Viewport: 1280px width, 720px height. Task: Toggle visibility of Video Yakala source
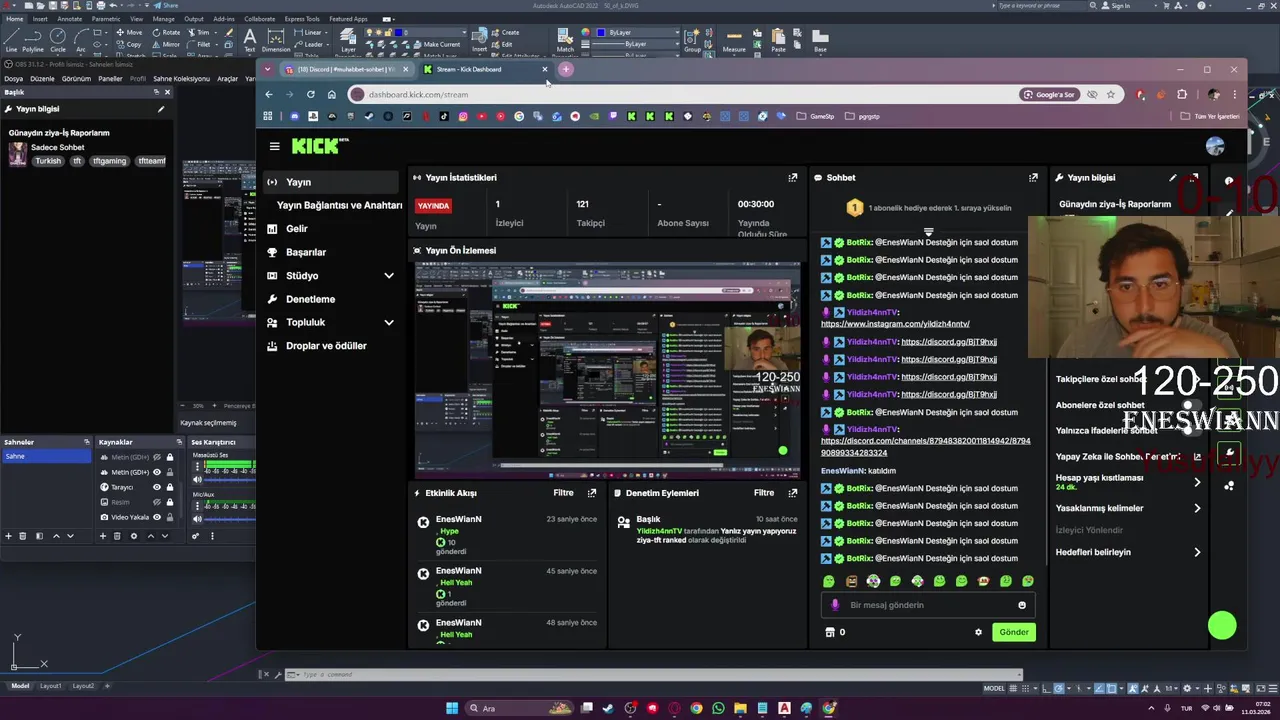[x=157, y=517]
